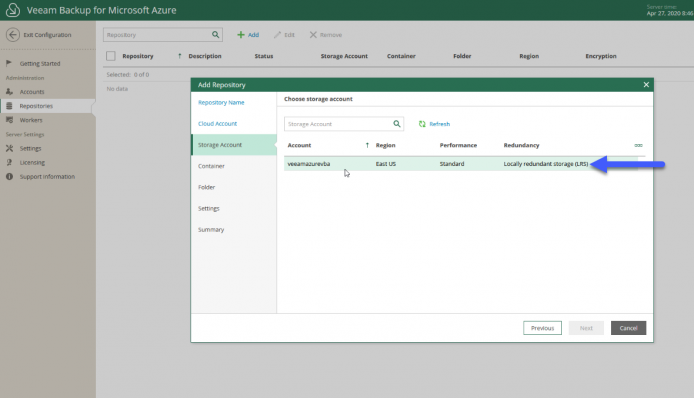
Task: Select the veeamazurevba storage account row
Action: pos(461,164)
